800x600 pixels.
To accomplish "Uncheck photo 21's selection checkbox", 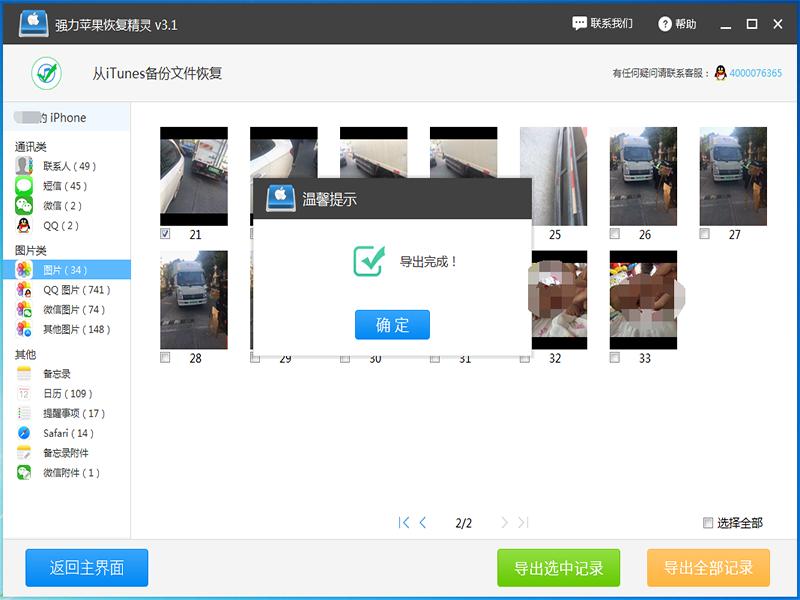I will click(x=166, y=231).
